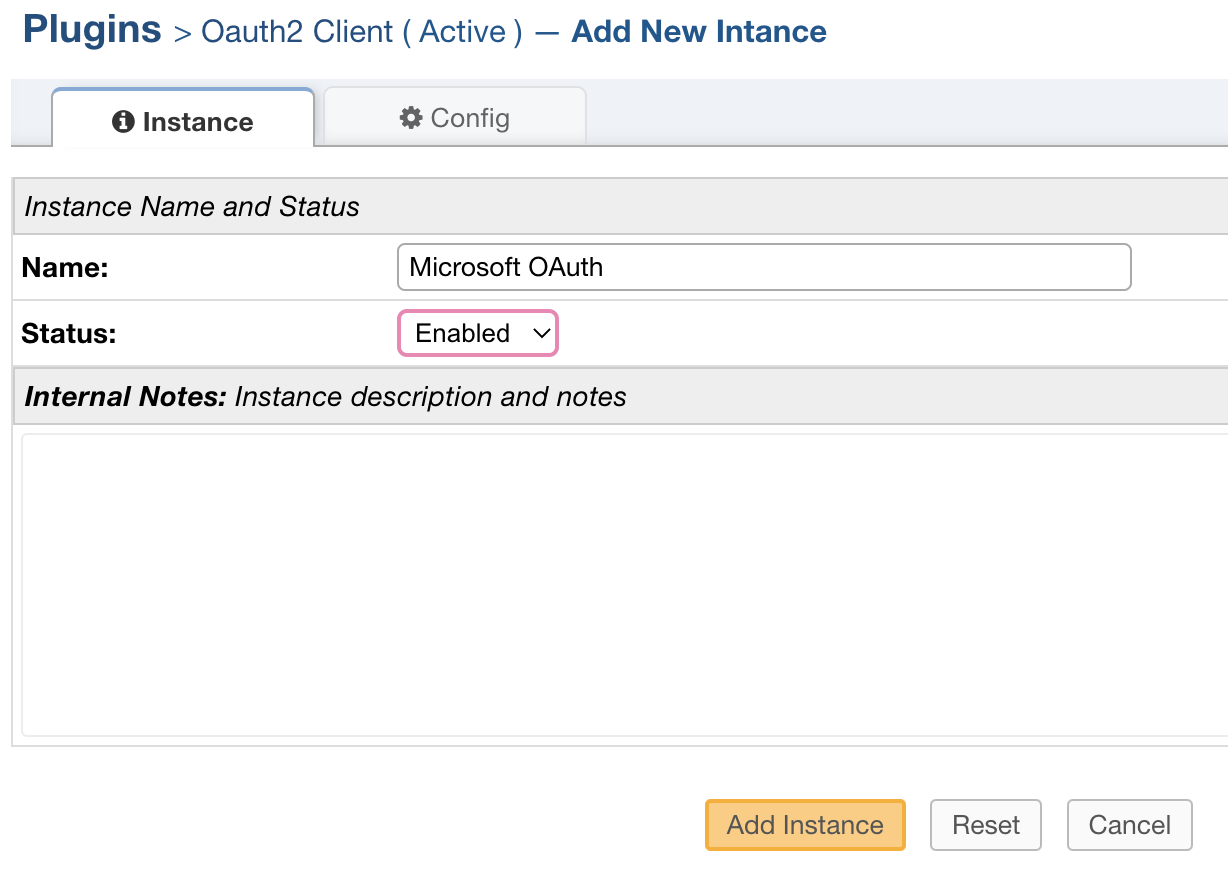Click the Instance Name and Status header

coord(193,206)
